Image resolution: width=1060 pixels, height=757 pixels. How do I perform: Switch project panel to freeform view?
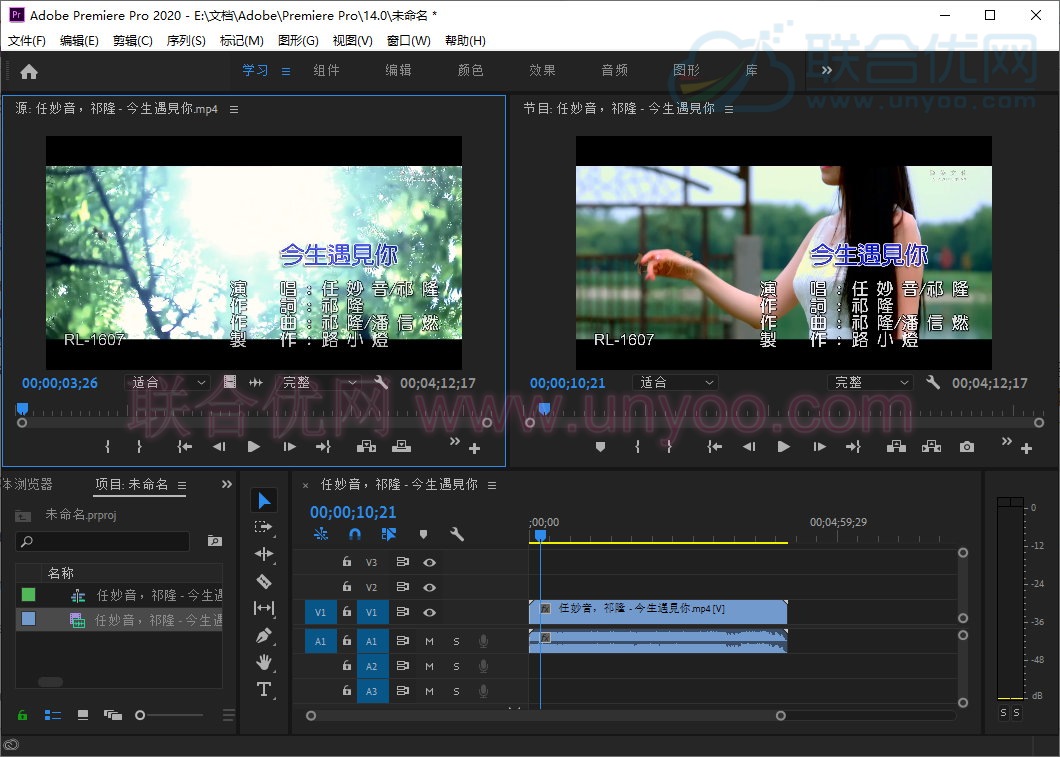coord(113,714)
